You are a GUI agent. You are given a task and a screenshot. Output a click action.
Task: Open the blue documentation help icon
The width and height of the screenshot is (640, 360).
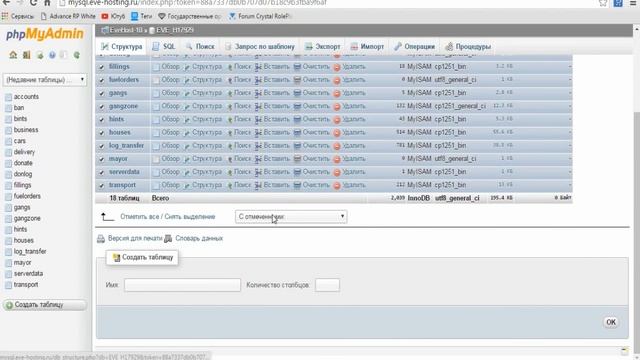click(52, 55)
